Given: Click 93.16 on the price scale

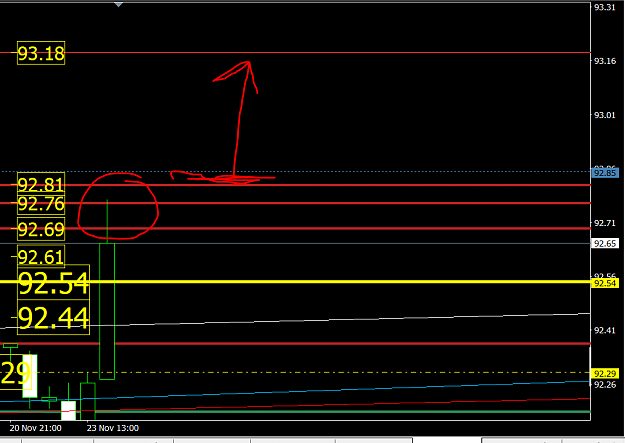Looking at the screenshot, I should [605, 61].
